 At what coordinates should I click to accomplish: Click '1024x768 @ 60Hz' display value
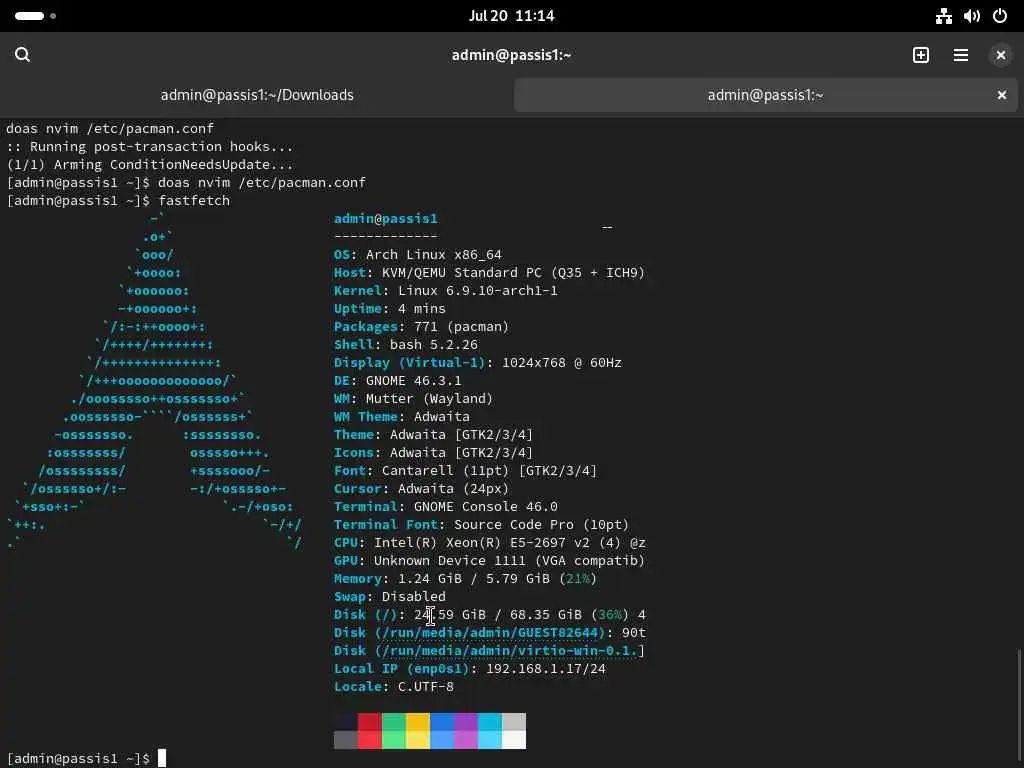pos(562,362)
